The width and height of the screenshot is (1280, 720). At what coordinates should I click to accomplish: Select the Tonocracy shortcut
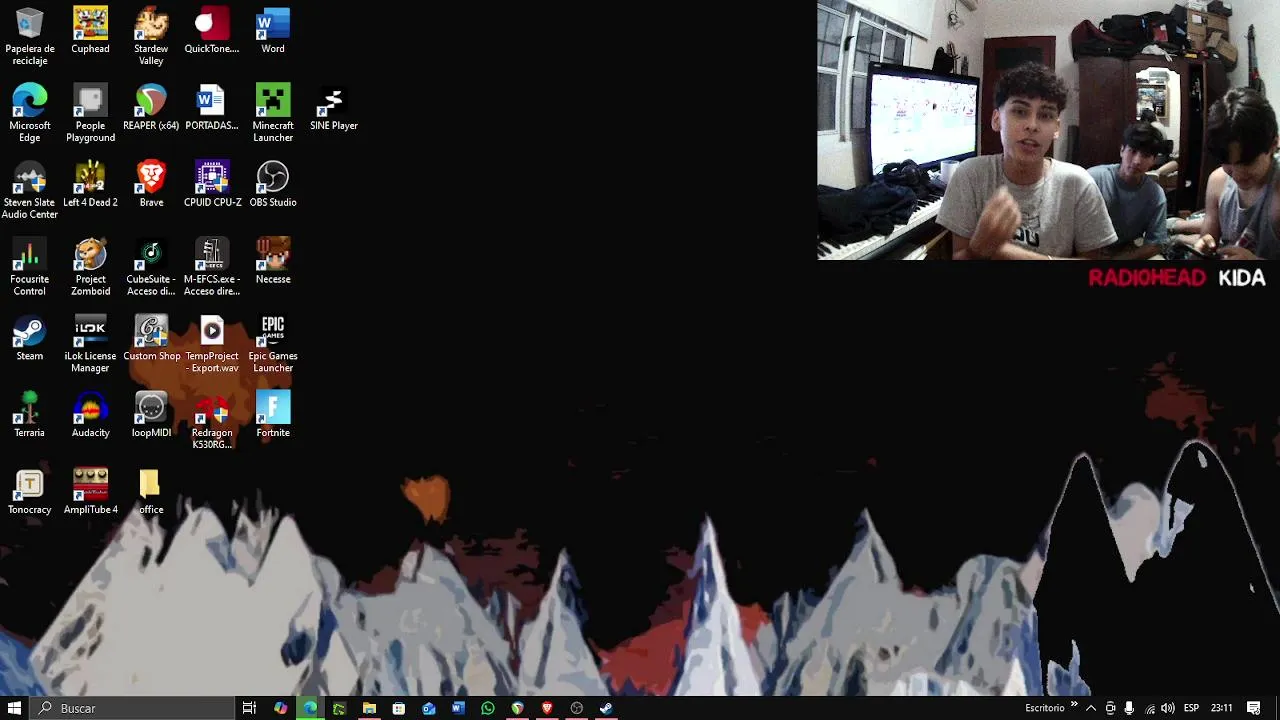(x=30, y=493)
